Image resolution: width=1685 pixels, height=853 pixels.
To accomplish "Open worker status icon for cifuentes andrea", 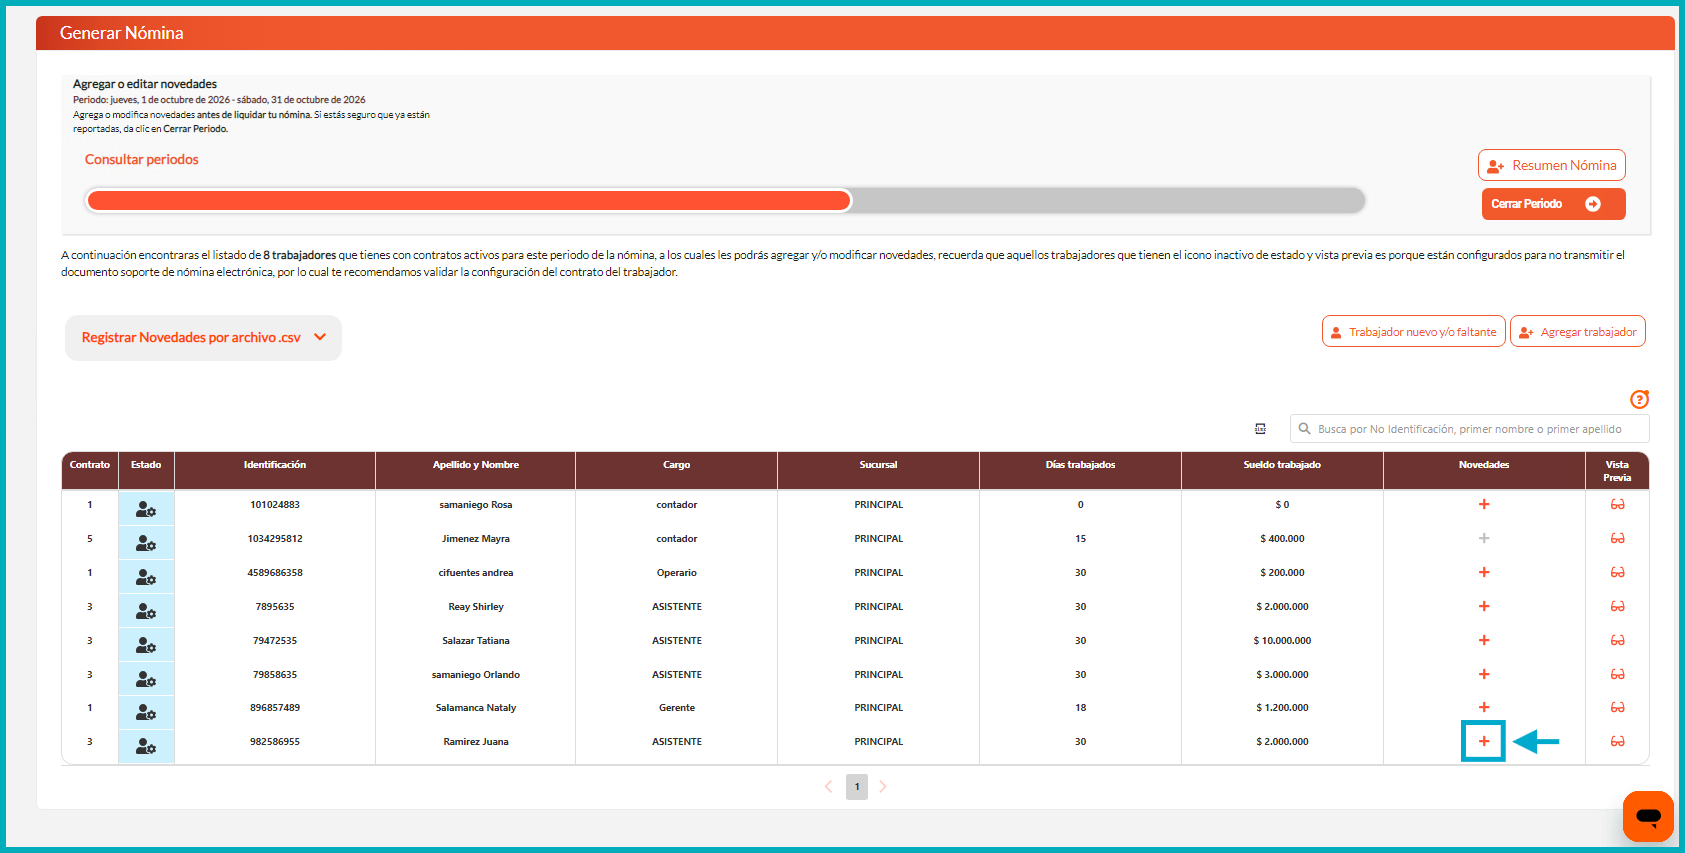I will point(146,577).
